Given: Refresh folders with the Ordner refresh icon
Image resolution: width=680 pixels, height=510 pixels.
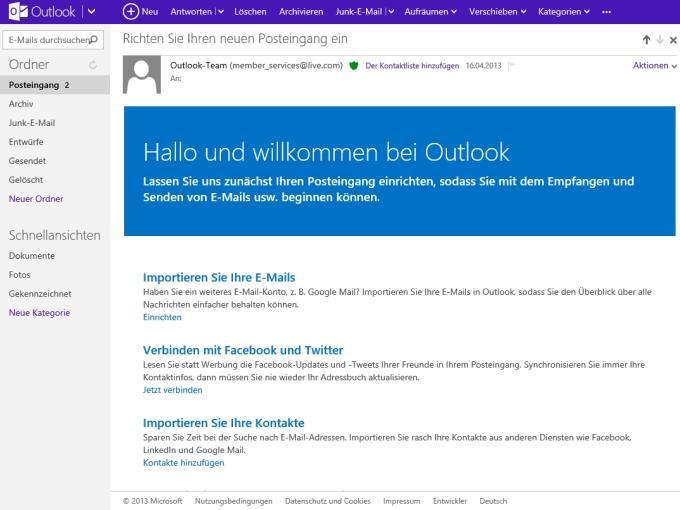Looking at the screenshot, I should coord(92,65).
